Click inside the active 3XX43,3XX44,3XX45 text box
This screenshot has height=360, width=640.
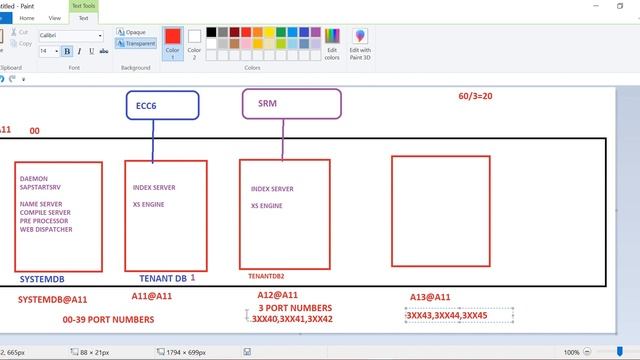click(459, 316)
